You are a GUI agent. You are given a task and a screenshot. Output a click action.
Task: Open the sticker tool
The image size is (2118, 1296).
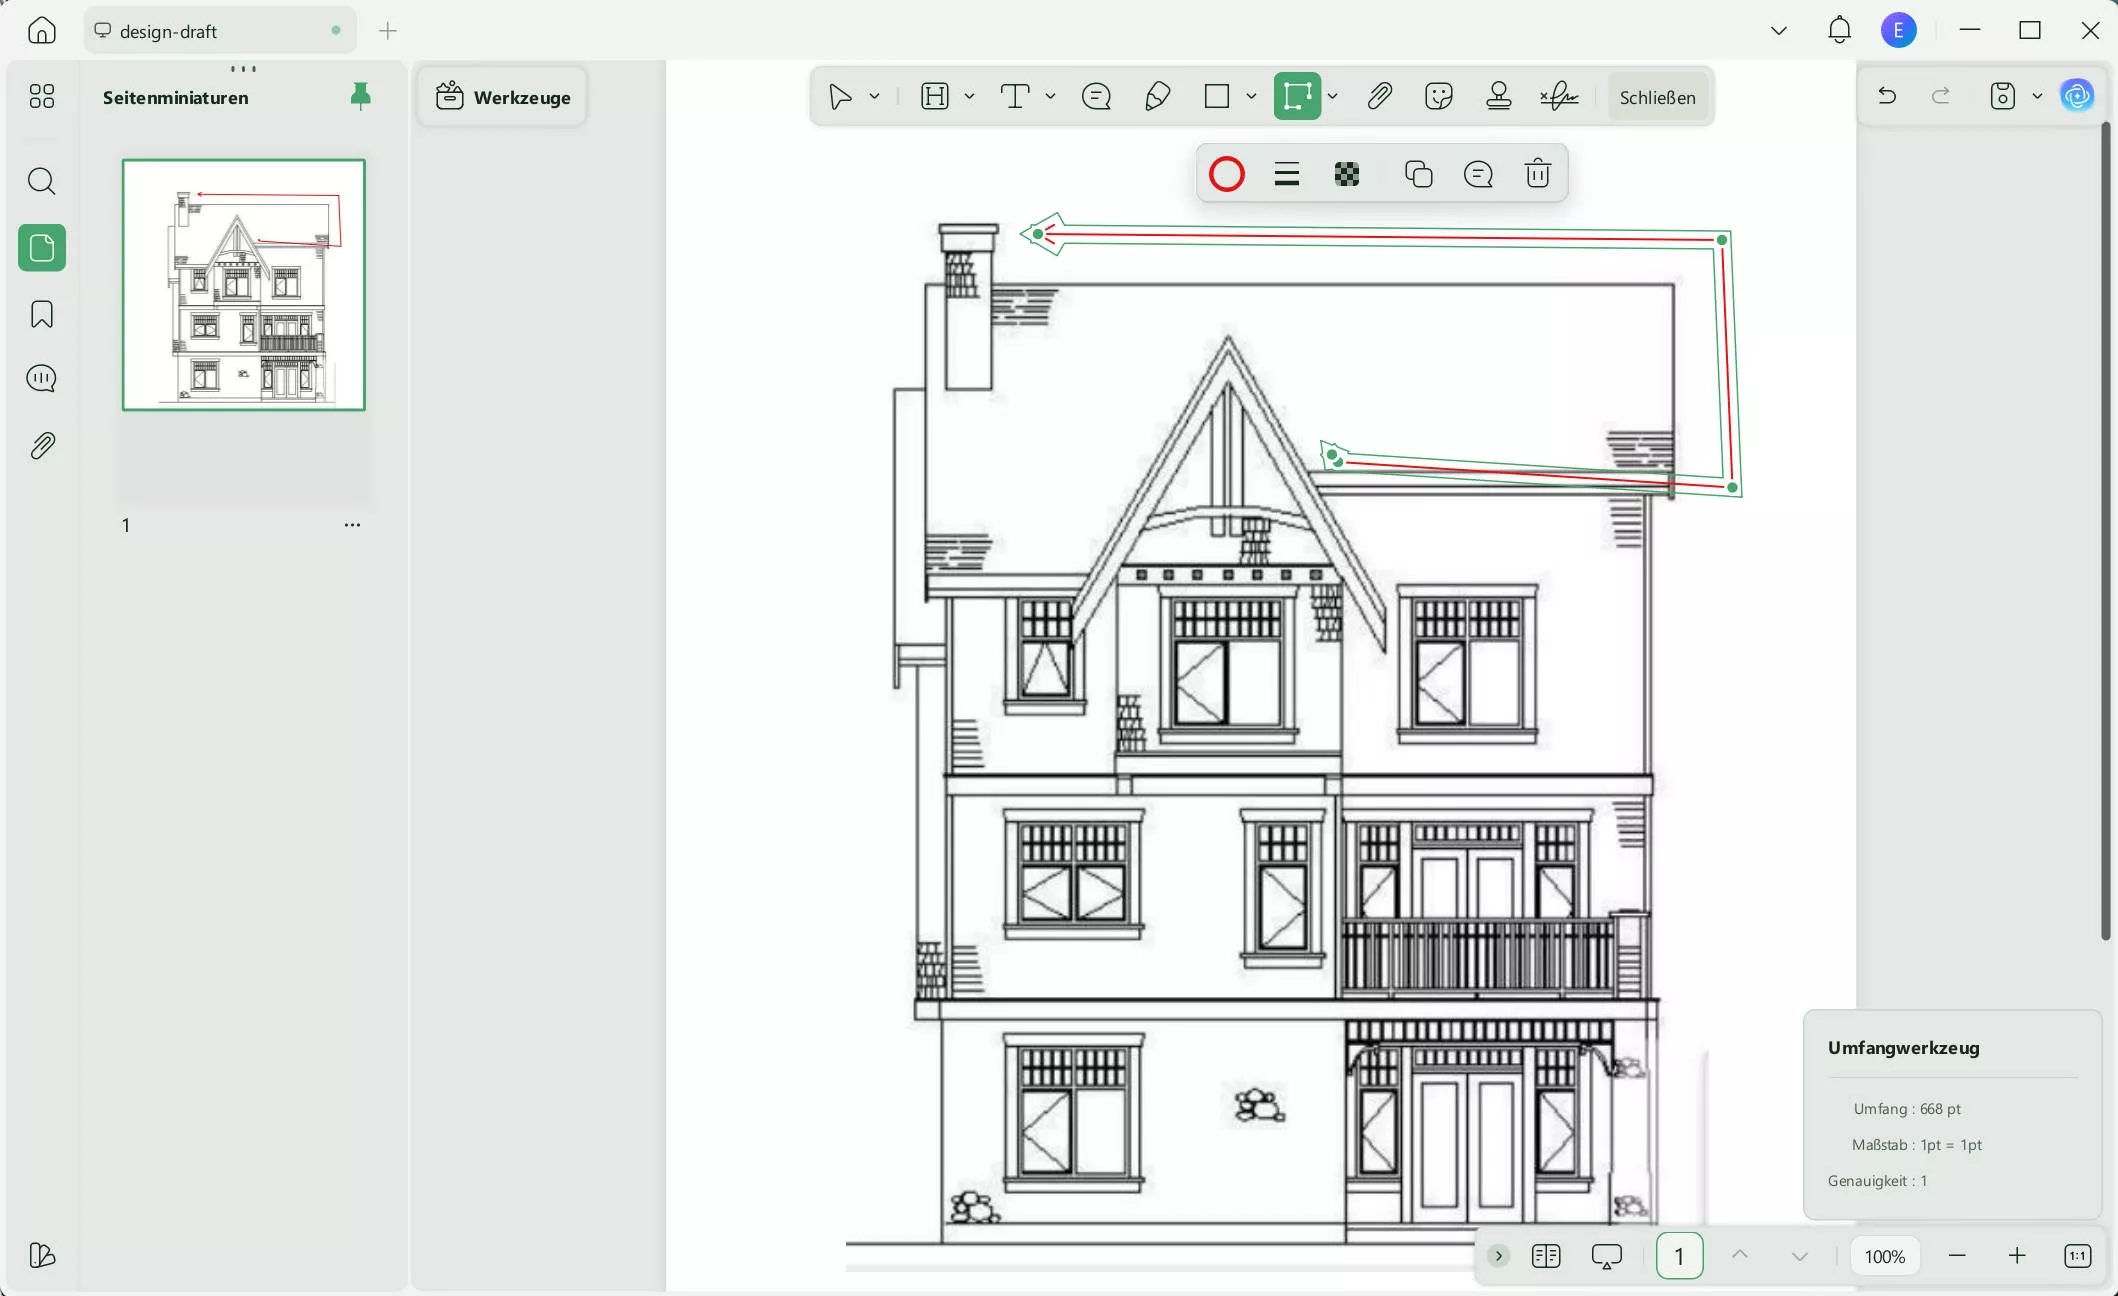tap(1438, 96)
